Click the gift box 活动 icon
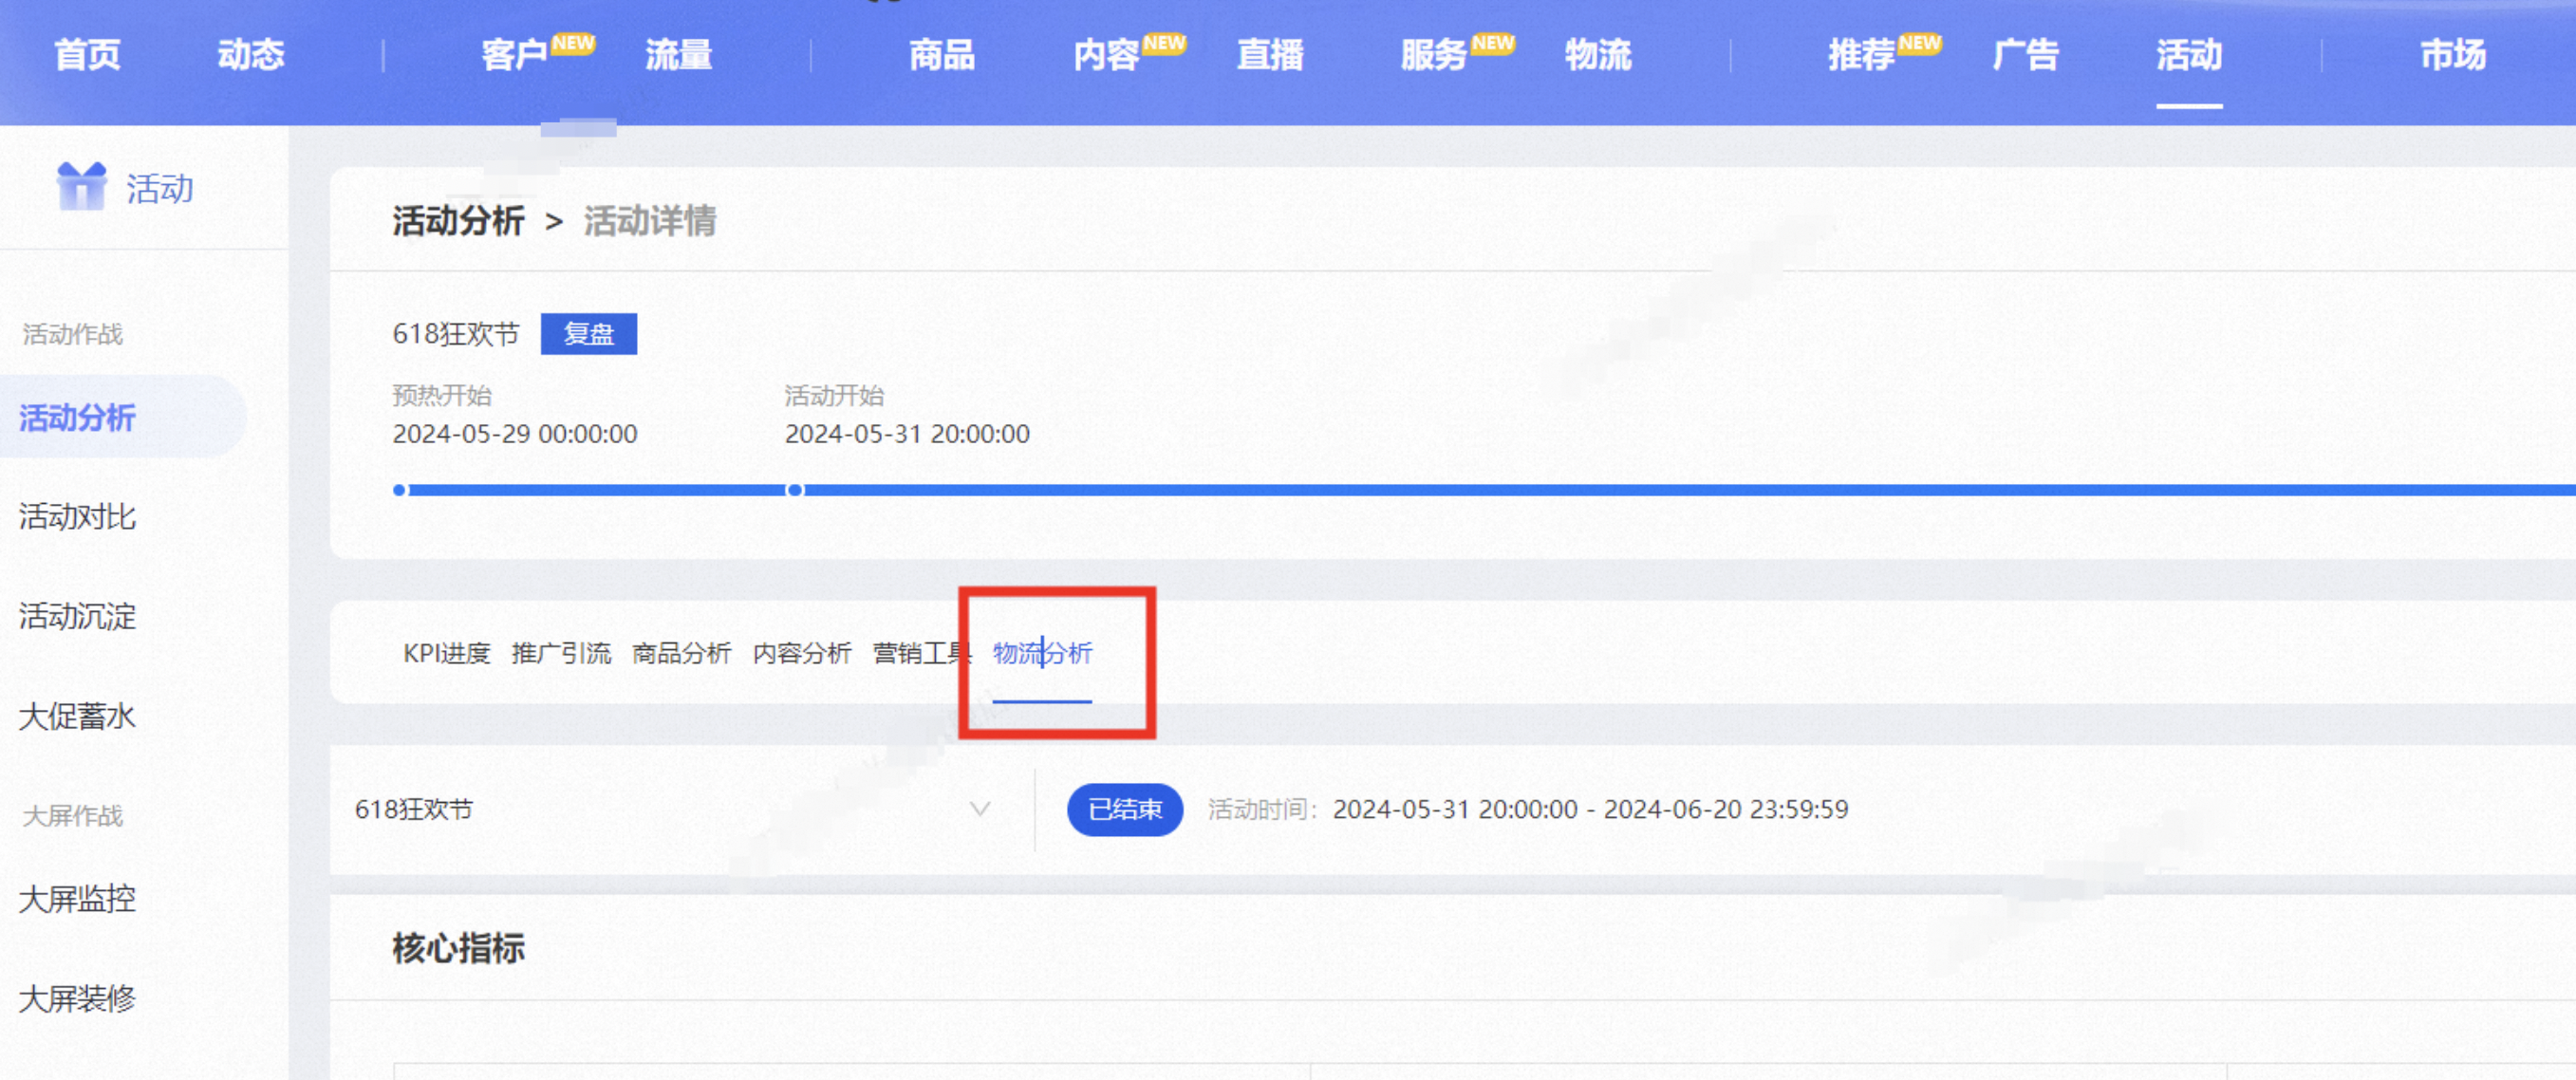 coord(81,187)
